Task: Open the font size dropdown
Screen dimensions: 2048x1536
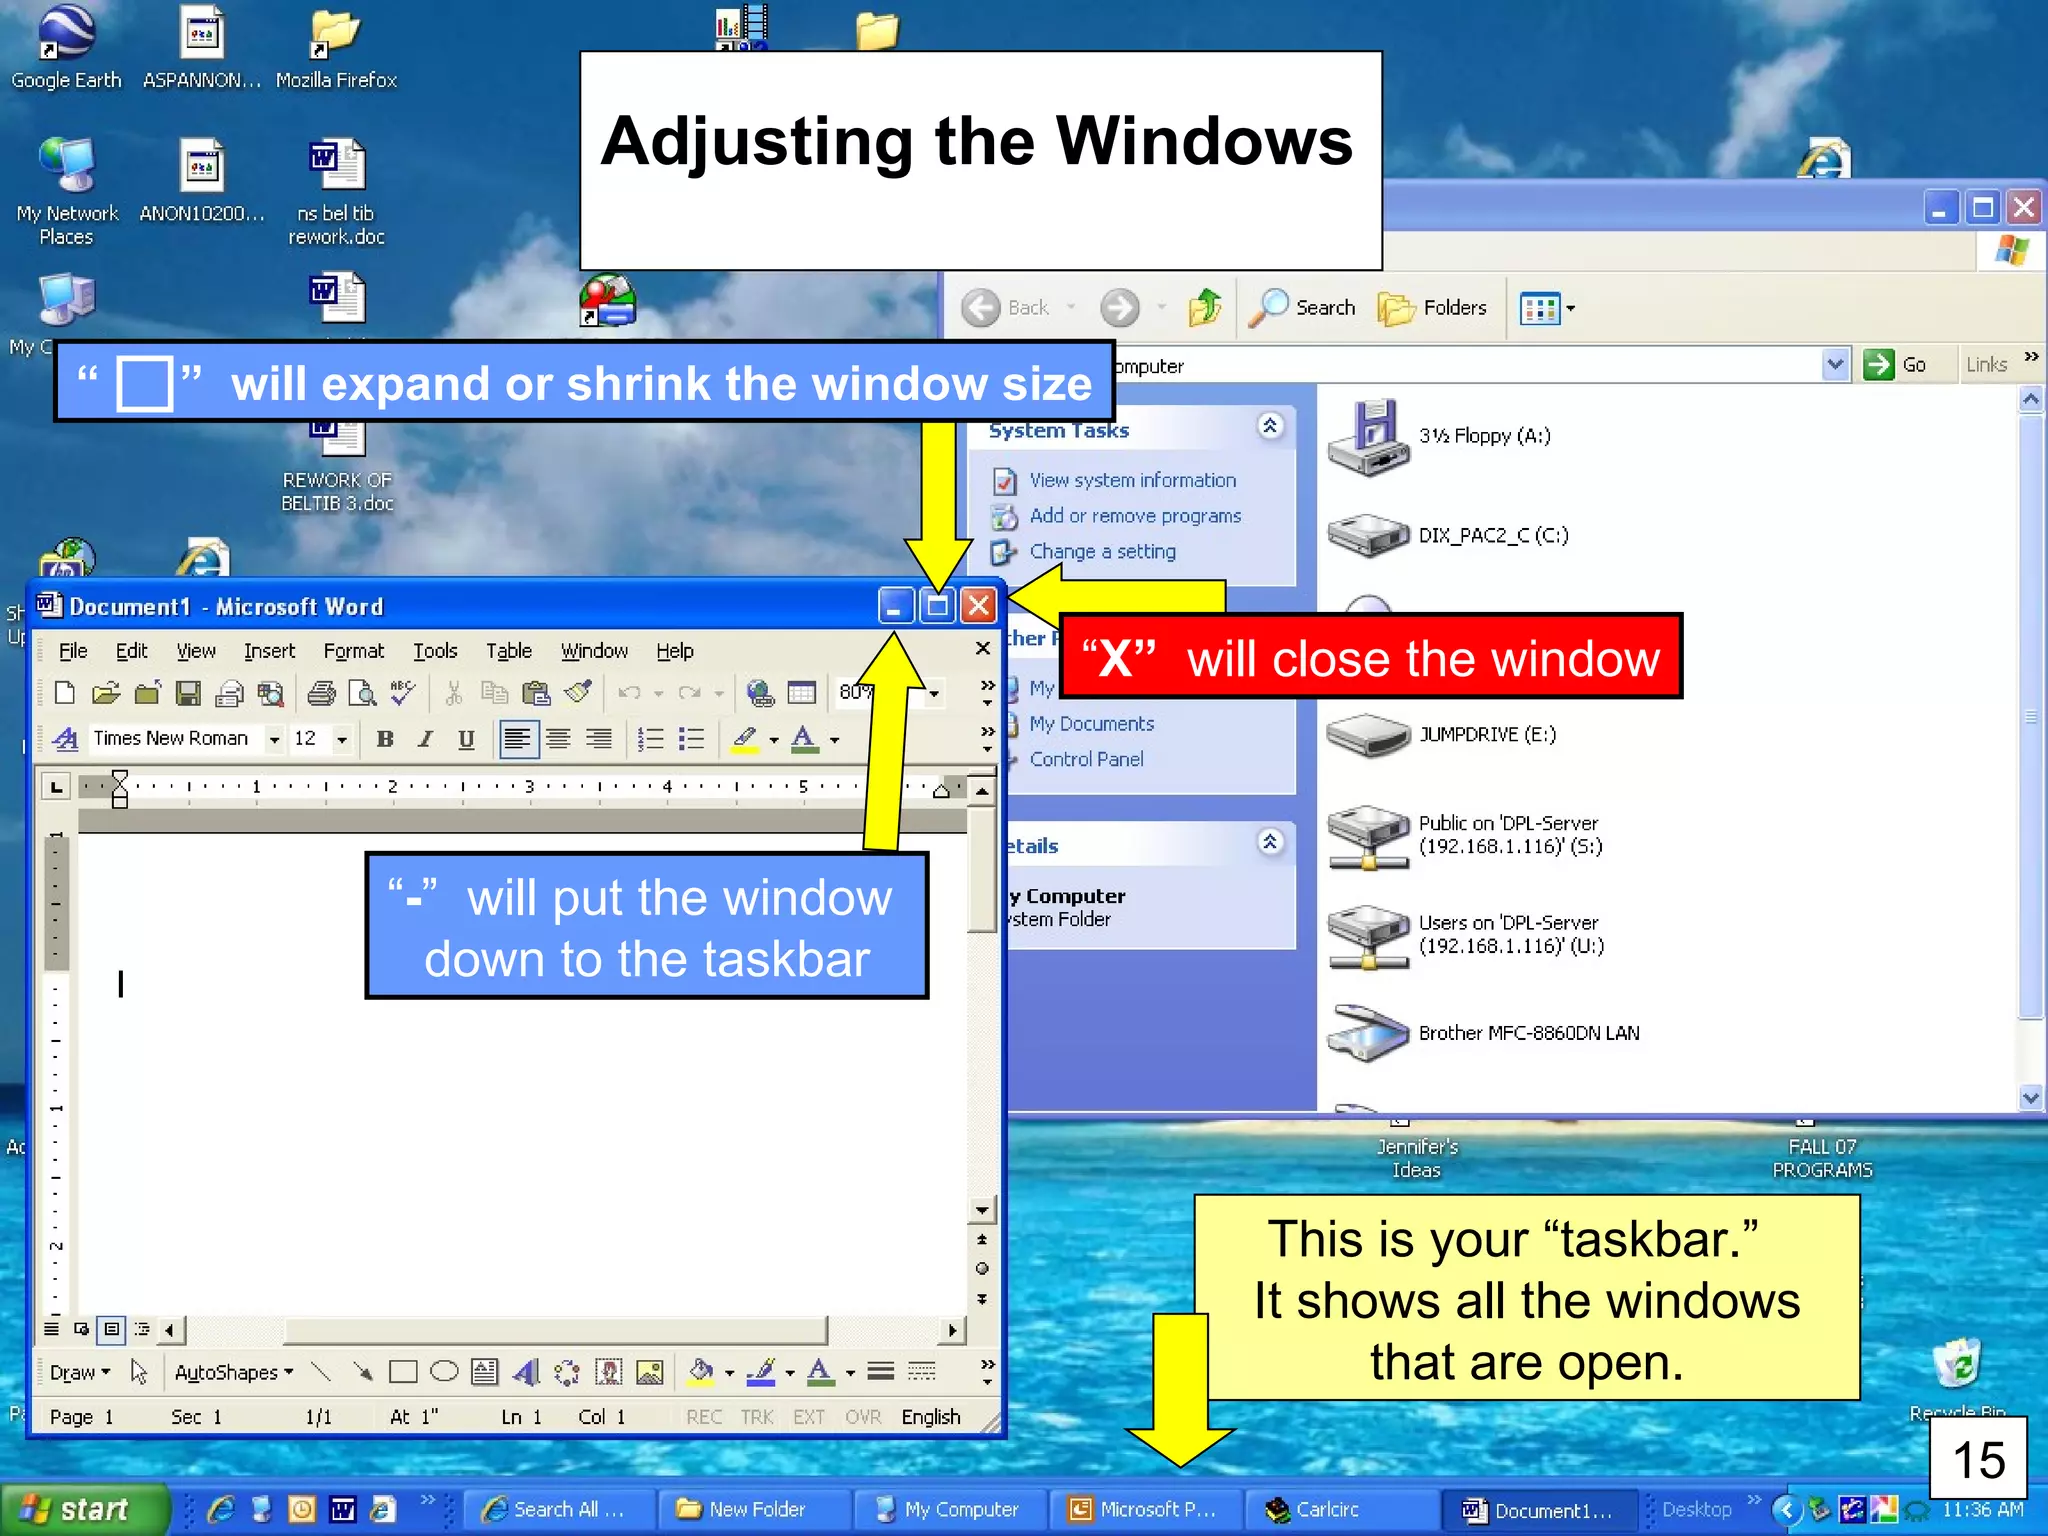Action: [342, 739]
